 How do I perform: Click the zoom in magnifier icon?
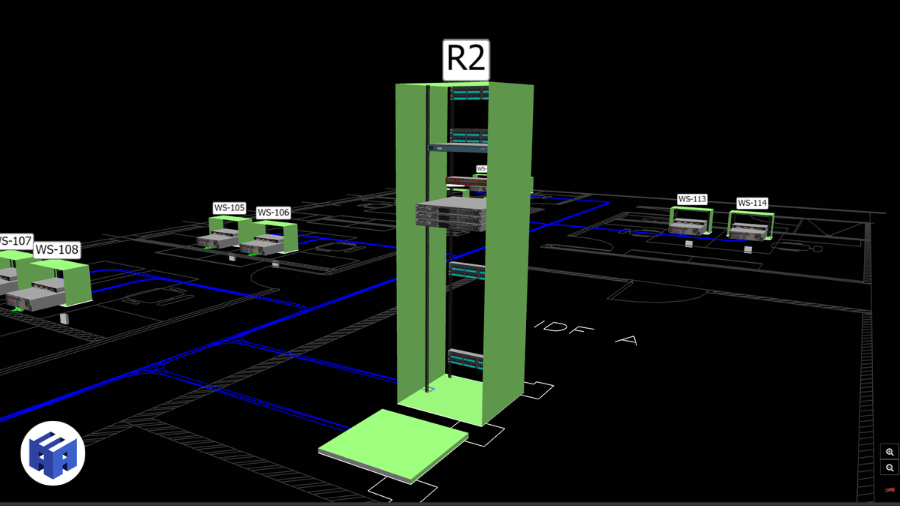click(890, 452)
